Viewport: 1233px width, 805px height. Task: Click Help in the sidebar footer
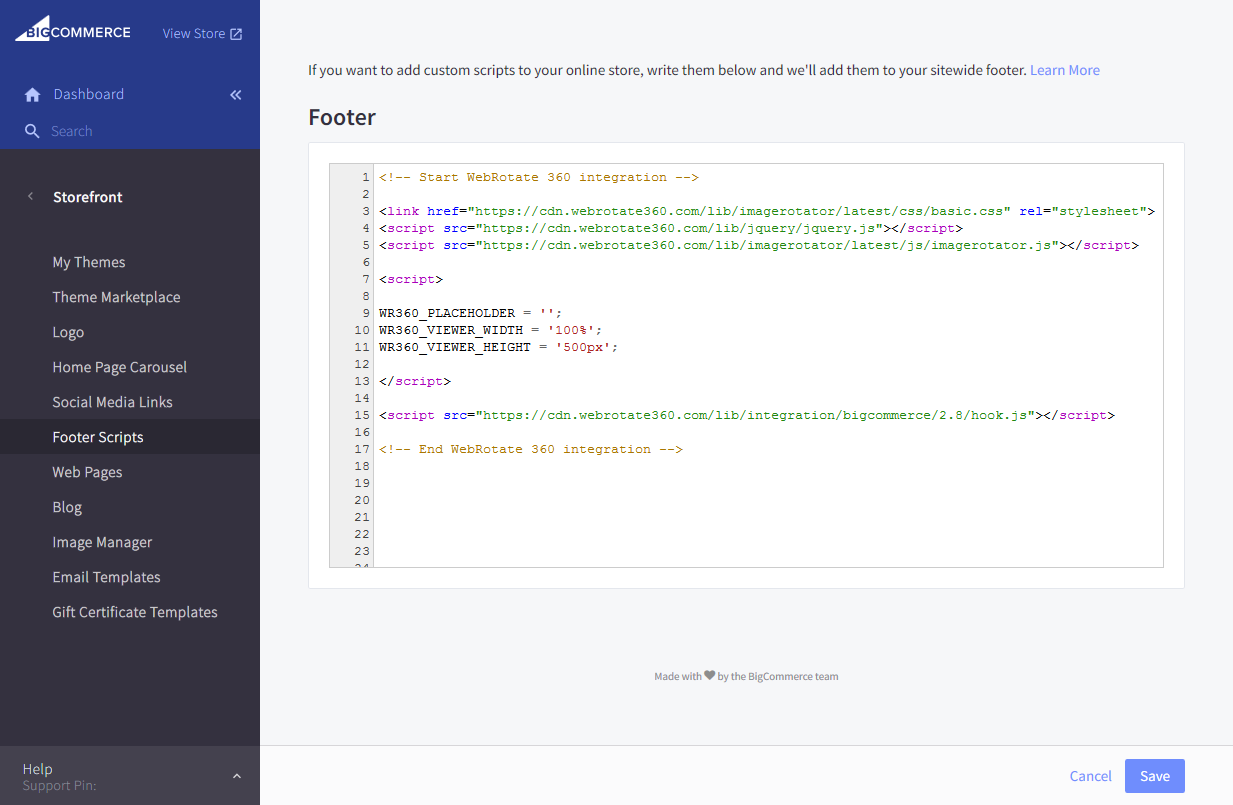tap(38, 769)
